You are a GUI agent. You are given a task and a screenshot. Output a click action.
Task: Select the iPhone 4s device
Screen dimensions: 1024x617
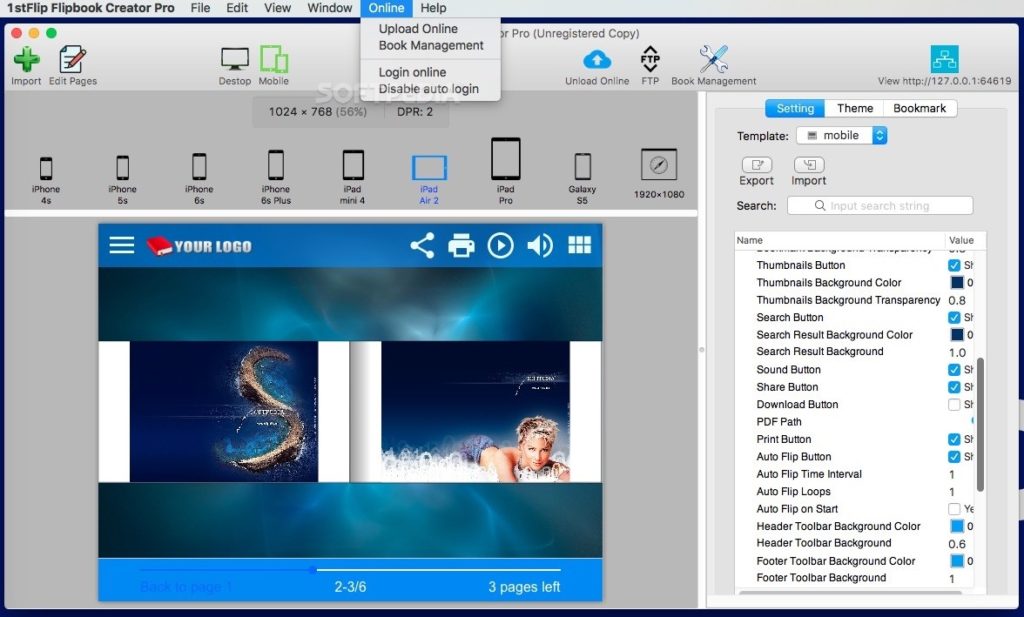click(x=46, y=168)
